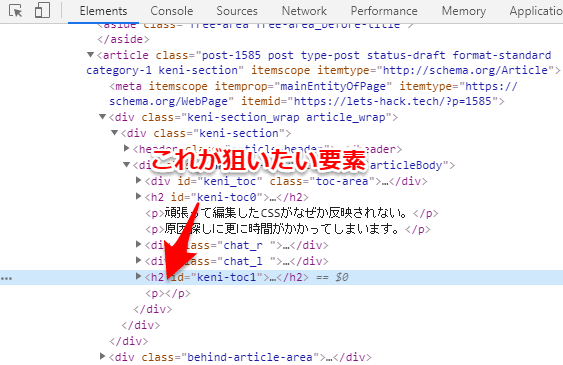Open the Application tab
563x365 pixels.
point(536,11)
